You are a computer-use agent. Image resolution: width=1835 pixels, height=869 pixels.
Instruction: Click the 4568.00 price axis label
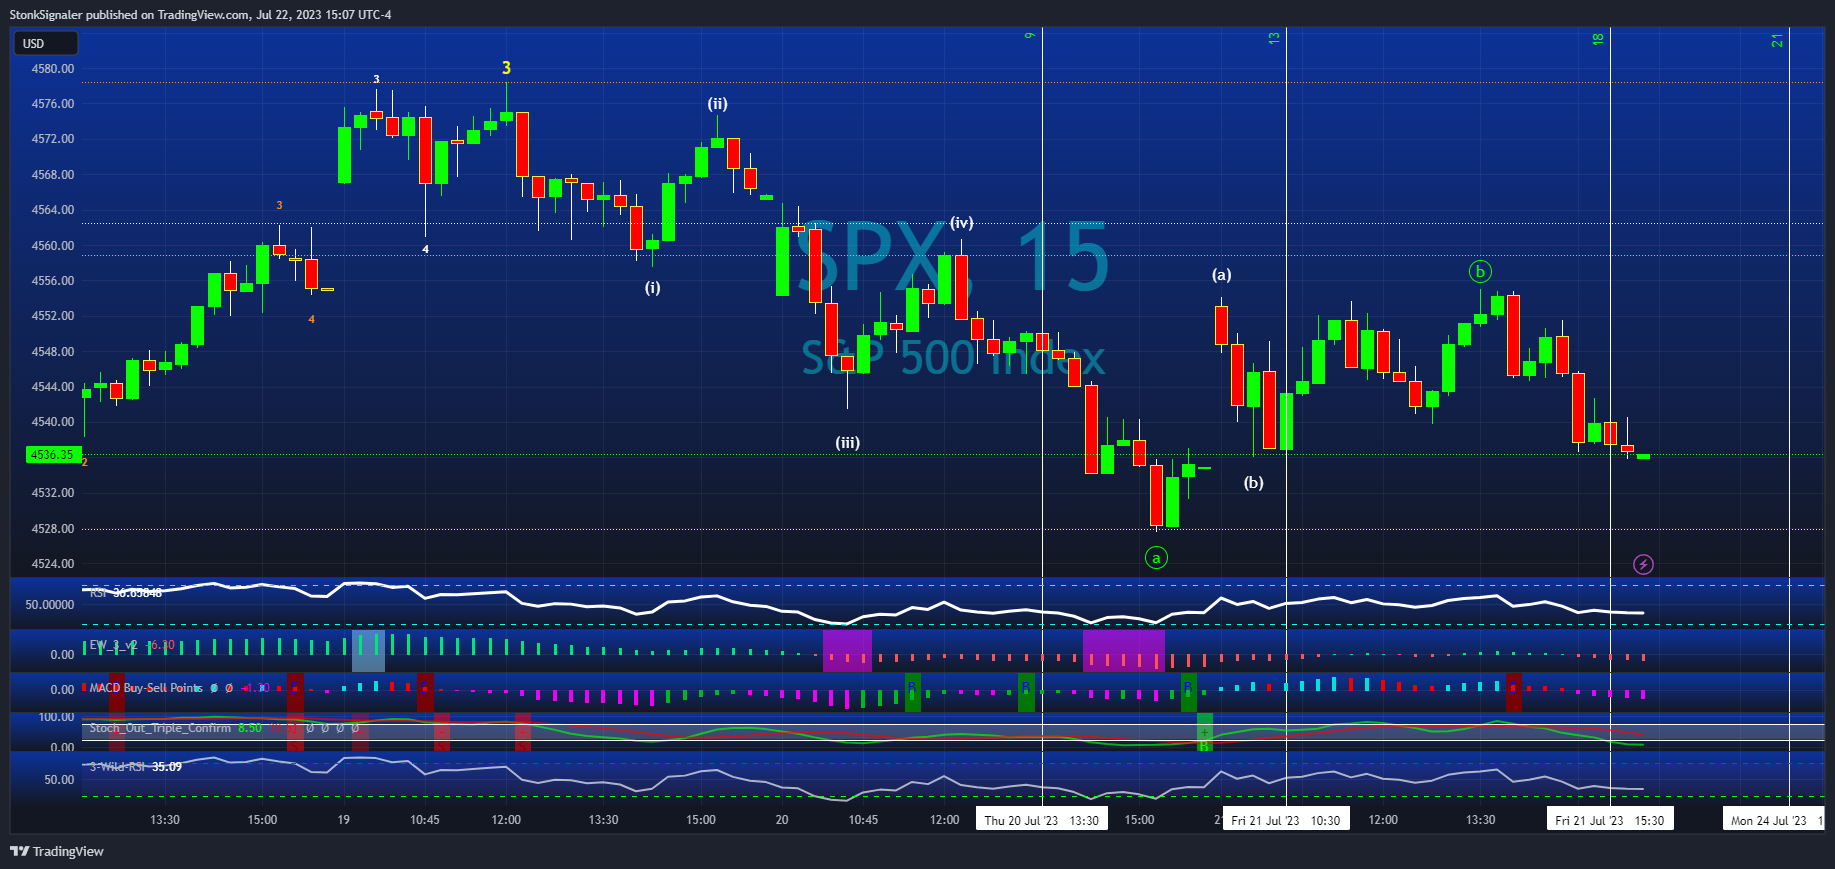[x=53, y=175]
